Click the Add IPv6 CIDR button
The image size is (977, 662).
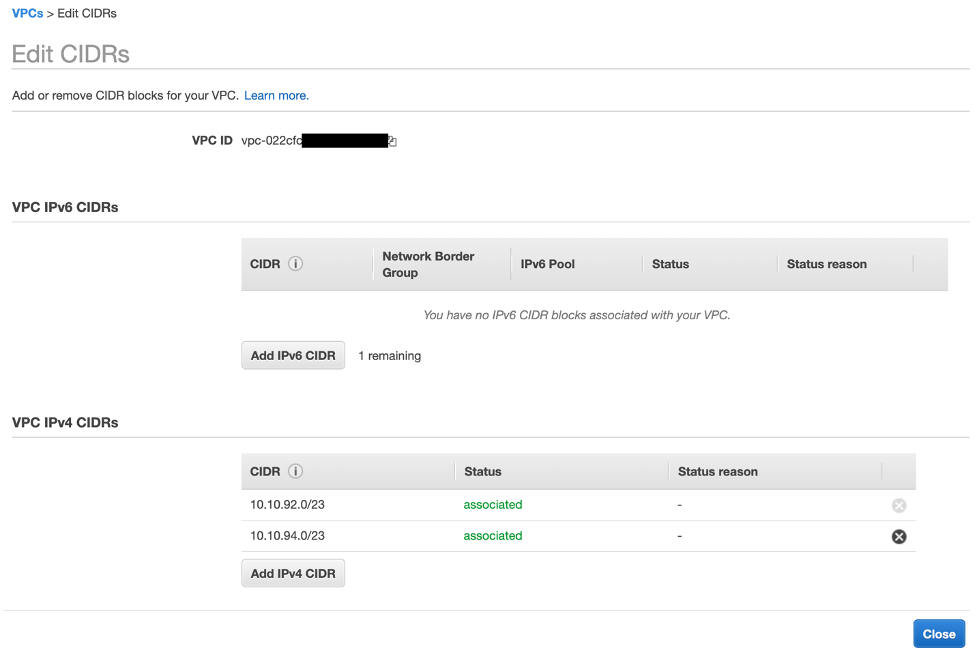tap(292, 355)
